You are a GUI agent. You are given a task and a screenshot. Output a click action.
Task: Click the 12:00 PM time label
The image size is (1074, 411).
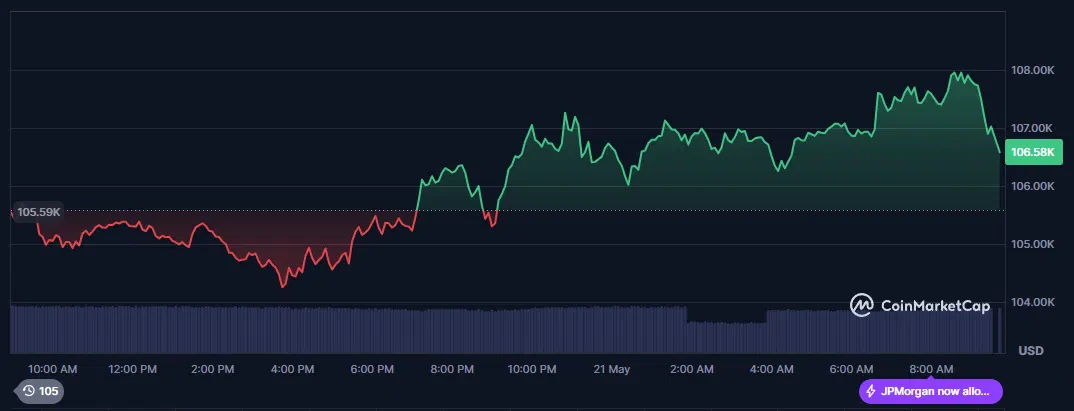click(133, 369)
